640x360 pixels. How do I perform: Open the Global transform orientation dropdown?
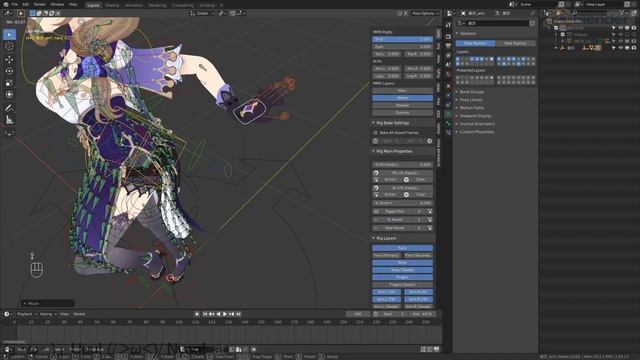202,13
